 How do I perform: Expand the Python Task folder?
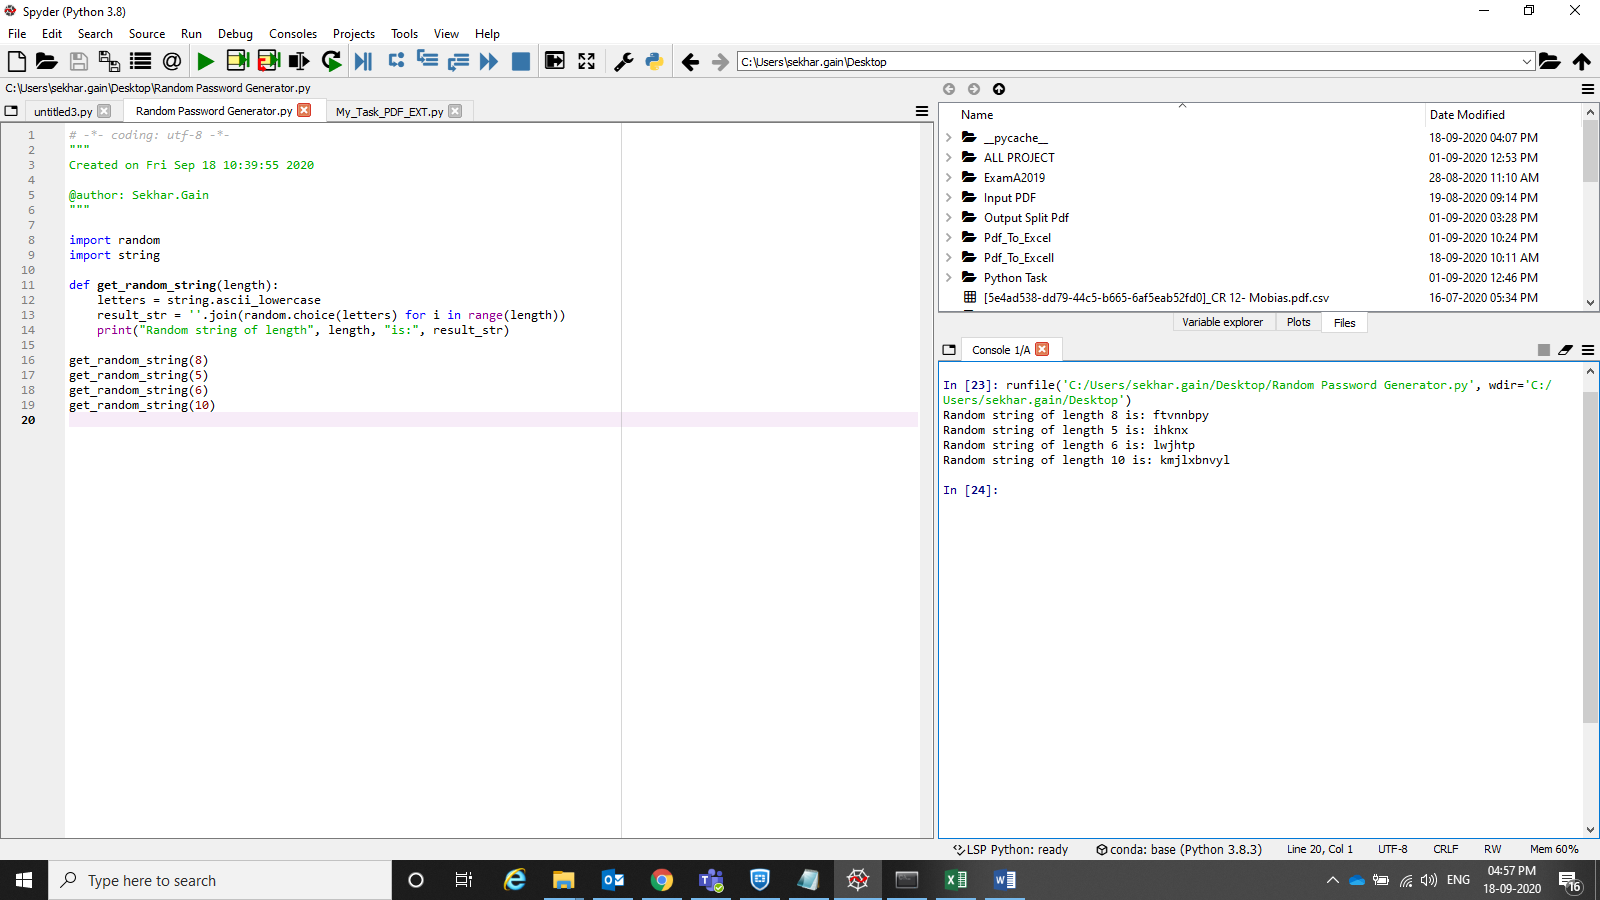point(949,278)
